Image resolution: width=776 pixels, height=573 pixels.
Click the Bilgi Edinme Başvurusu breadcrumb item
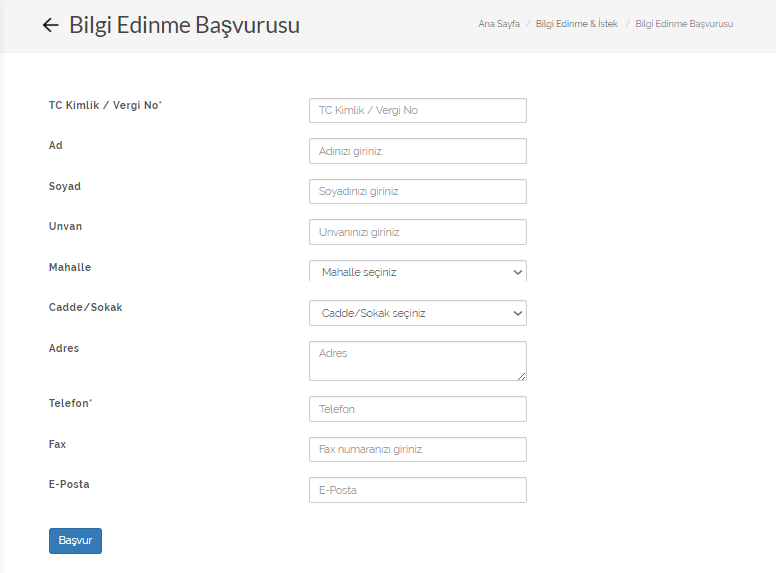point(684,23)
